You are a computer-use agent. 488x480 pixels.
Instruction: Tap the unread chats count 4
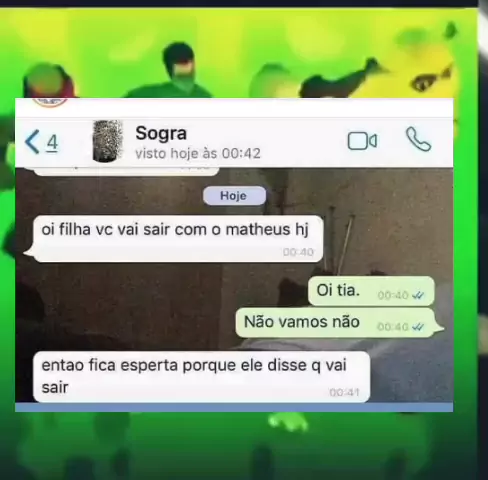tap(52, 143)
